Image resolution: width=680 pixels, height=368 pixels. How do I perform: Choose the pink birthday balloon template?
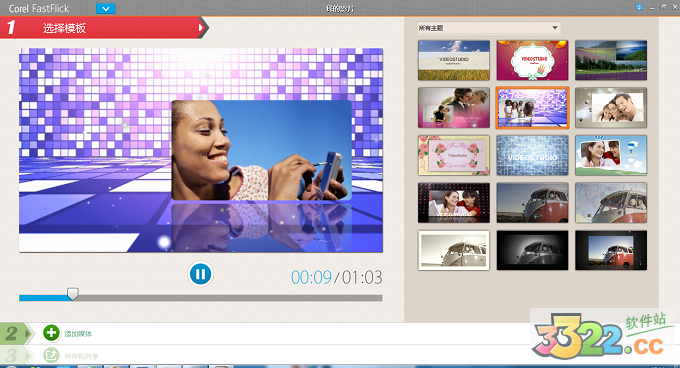pos(532,60)
